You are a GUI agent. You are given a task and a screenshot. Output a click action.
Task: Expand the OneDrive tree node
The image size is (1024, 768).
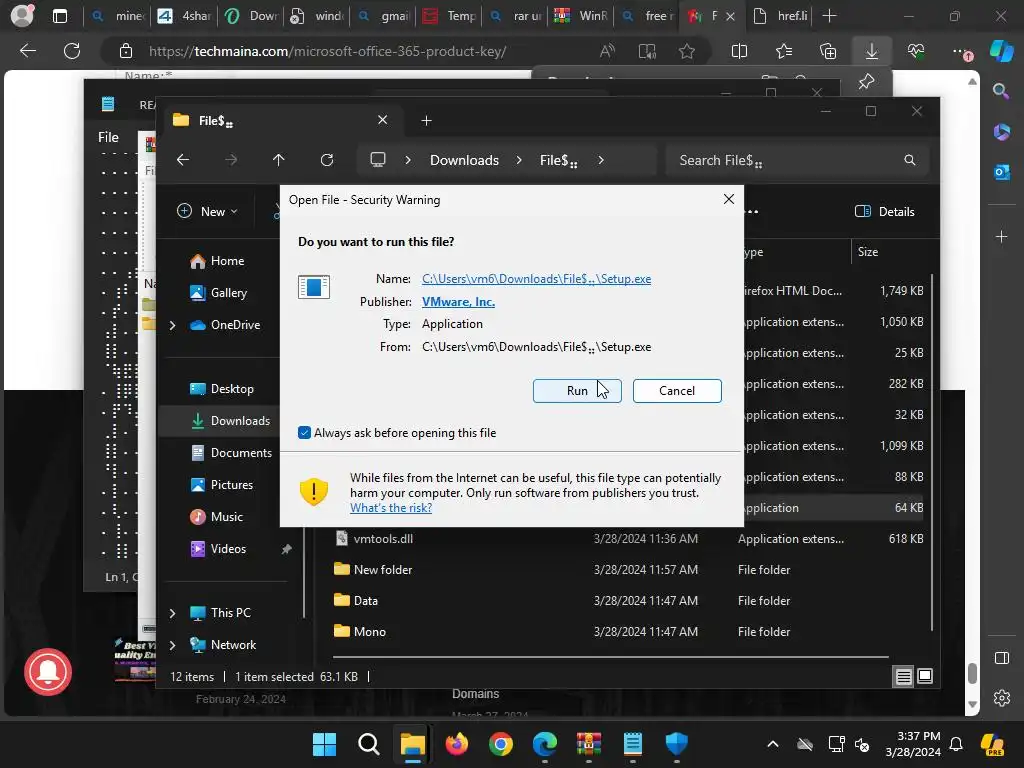(x=172, y=325)
